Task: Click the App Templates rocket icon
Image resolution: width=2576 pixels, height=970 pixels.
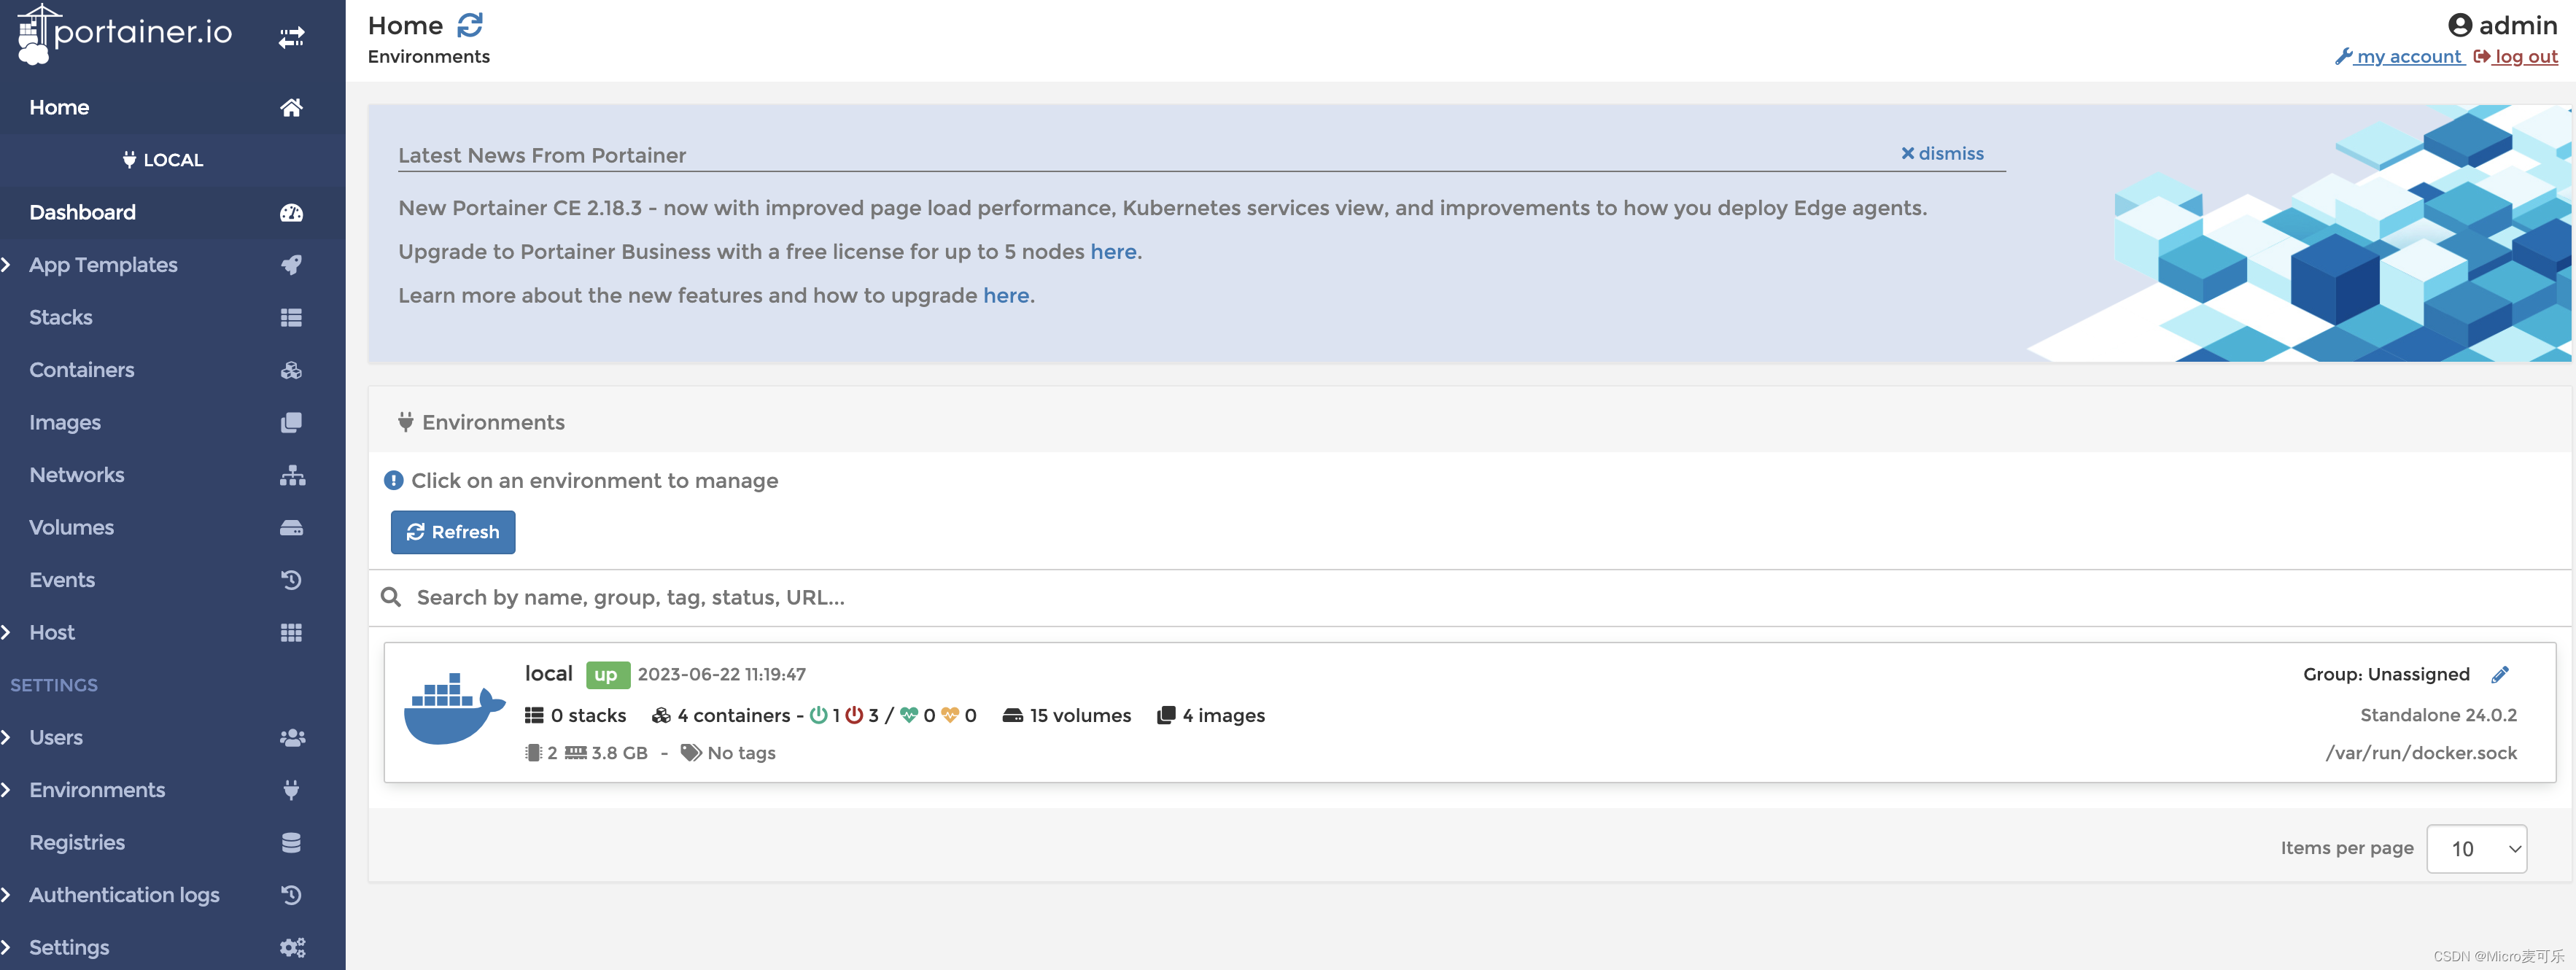Action: [291, 265]
